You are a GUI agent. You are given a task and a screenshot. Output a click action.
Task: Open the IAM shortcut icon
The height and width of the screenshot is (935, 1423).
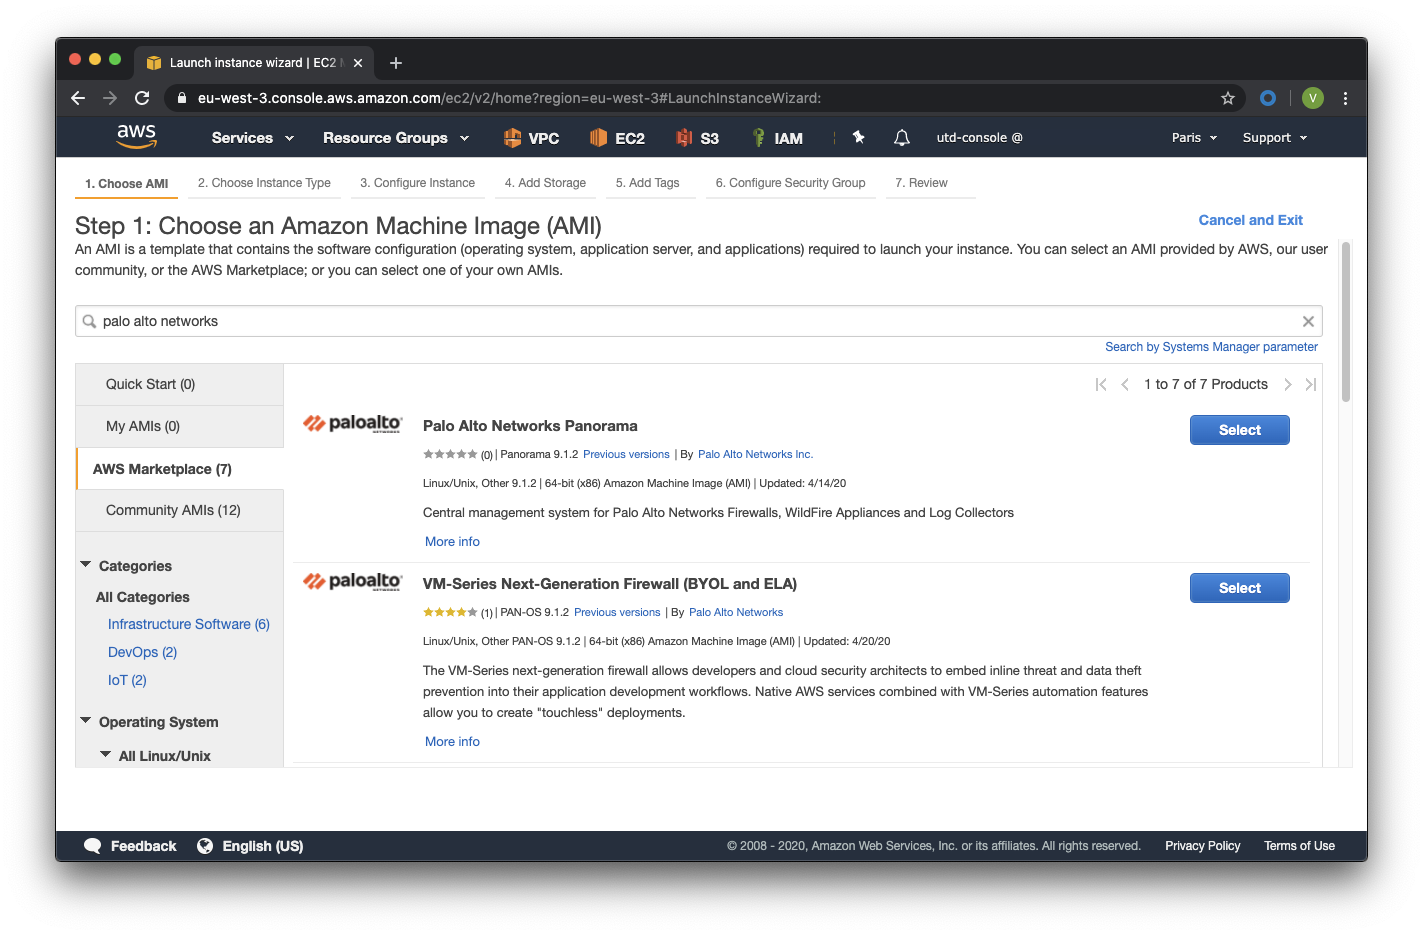tap(759, 138)
